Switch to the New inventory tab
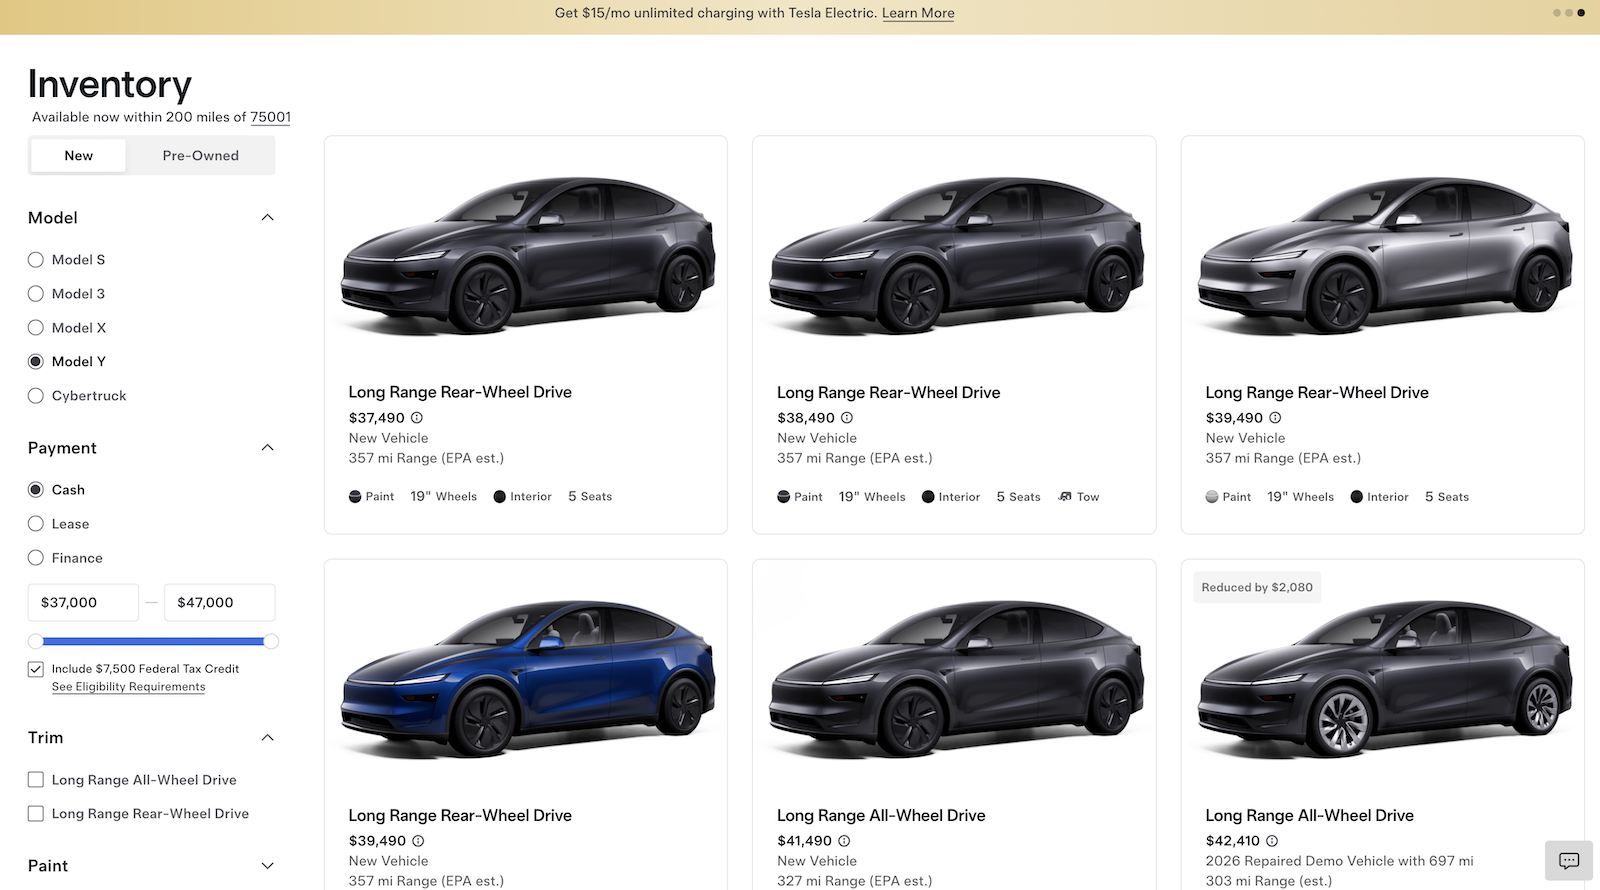 point(79,156)
